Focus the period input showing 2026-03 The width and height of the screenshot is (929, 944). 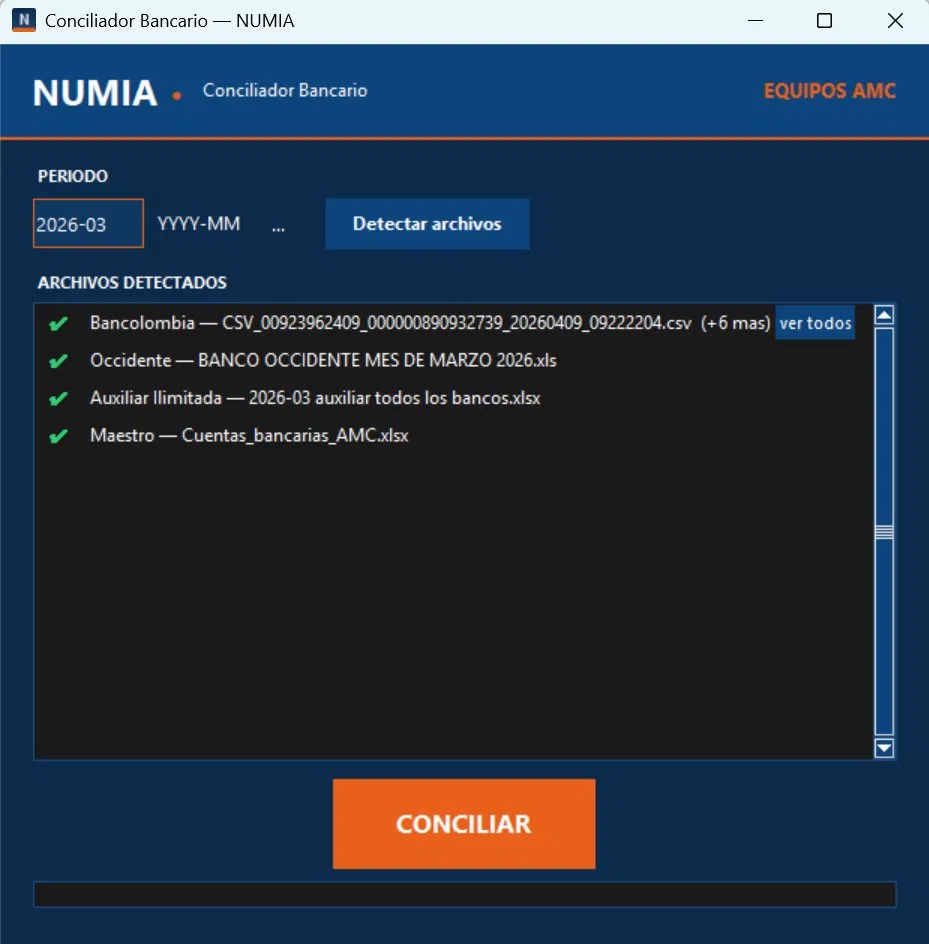[x=89, y=223]
